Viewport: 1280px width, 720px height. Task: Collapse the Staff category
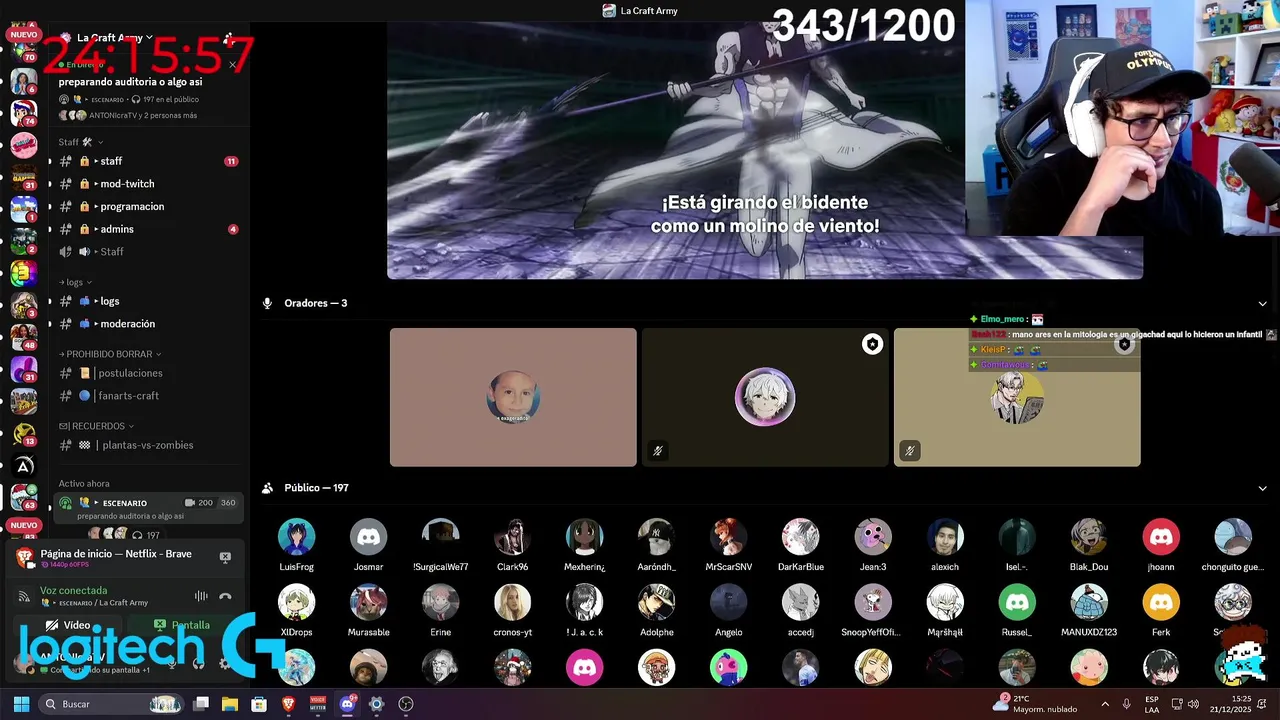coord(81,142)
